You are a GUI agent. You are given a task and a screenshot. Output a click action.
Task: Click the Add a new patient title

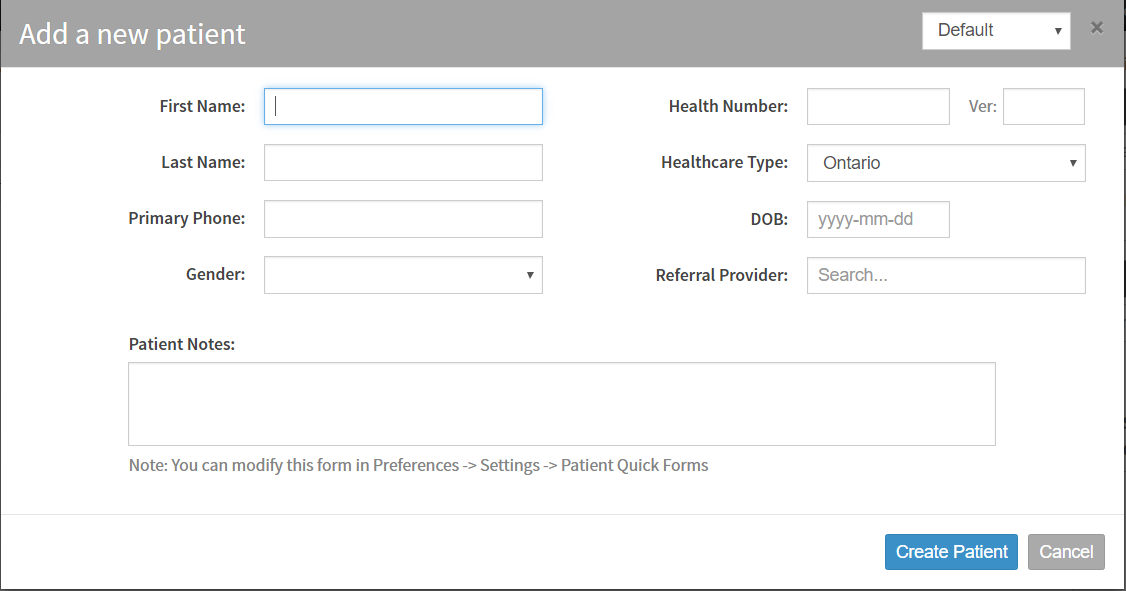point(131,33)
